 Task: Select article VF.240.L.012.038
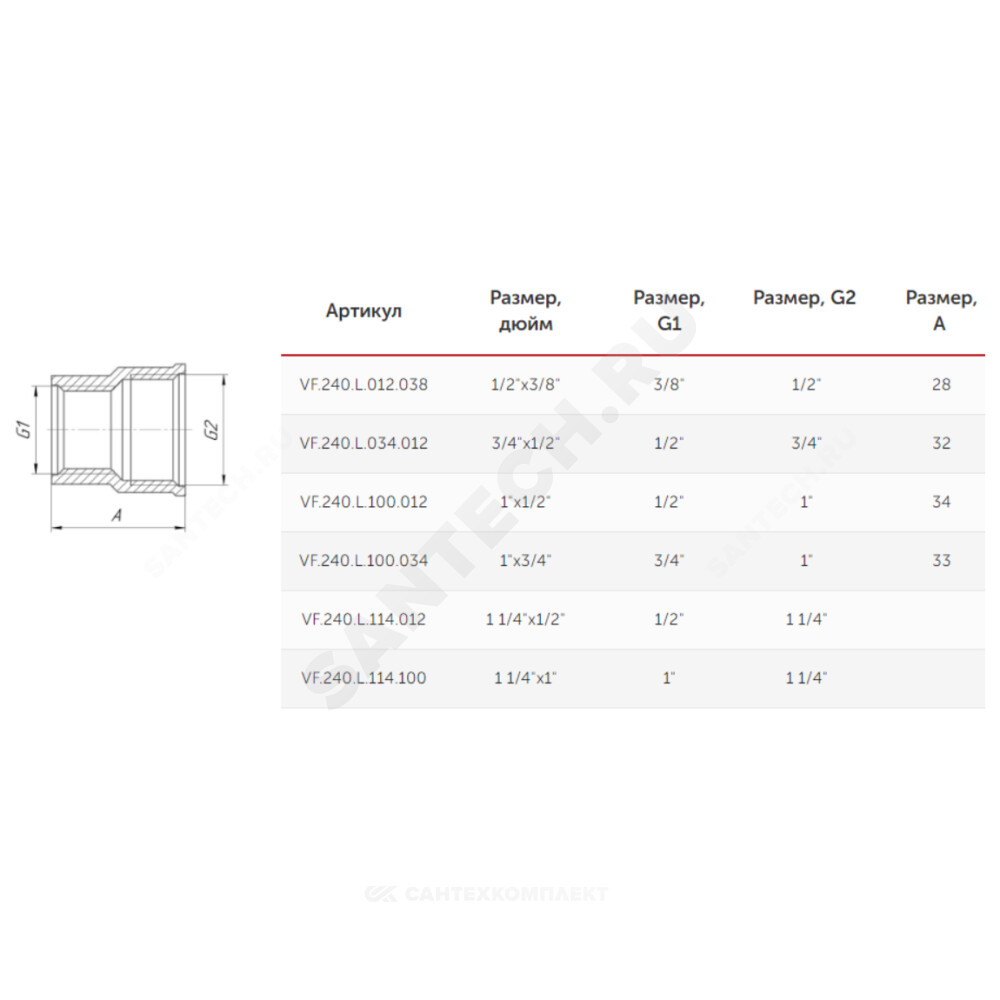point(364,385)
